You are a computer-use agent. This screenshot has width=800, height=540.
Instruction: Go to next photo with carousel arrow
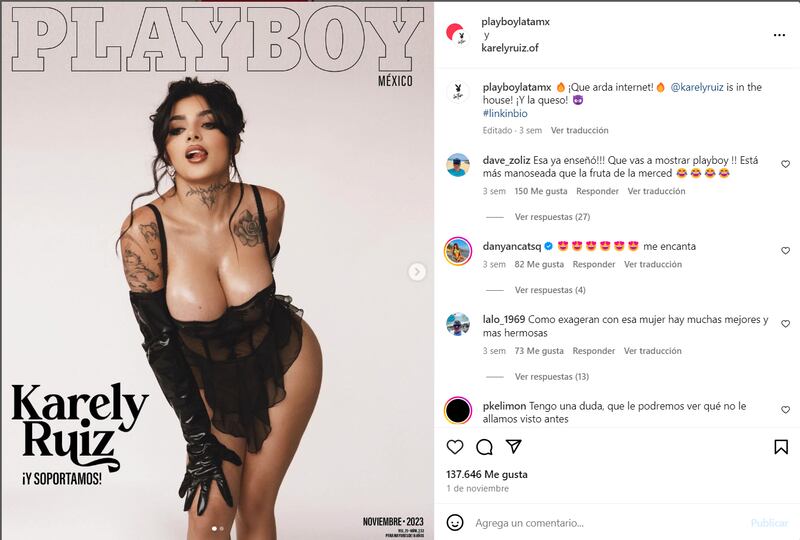[x=417, y=272]
